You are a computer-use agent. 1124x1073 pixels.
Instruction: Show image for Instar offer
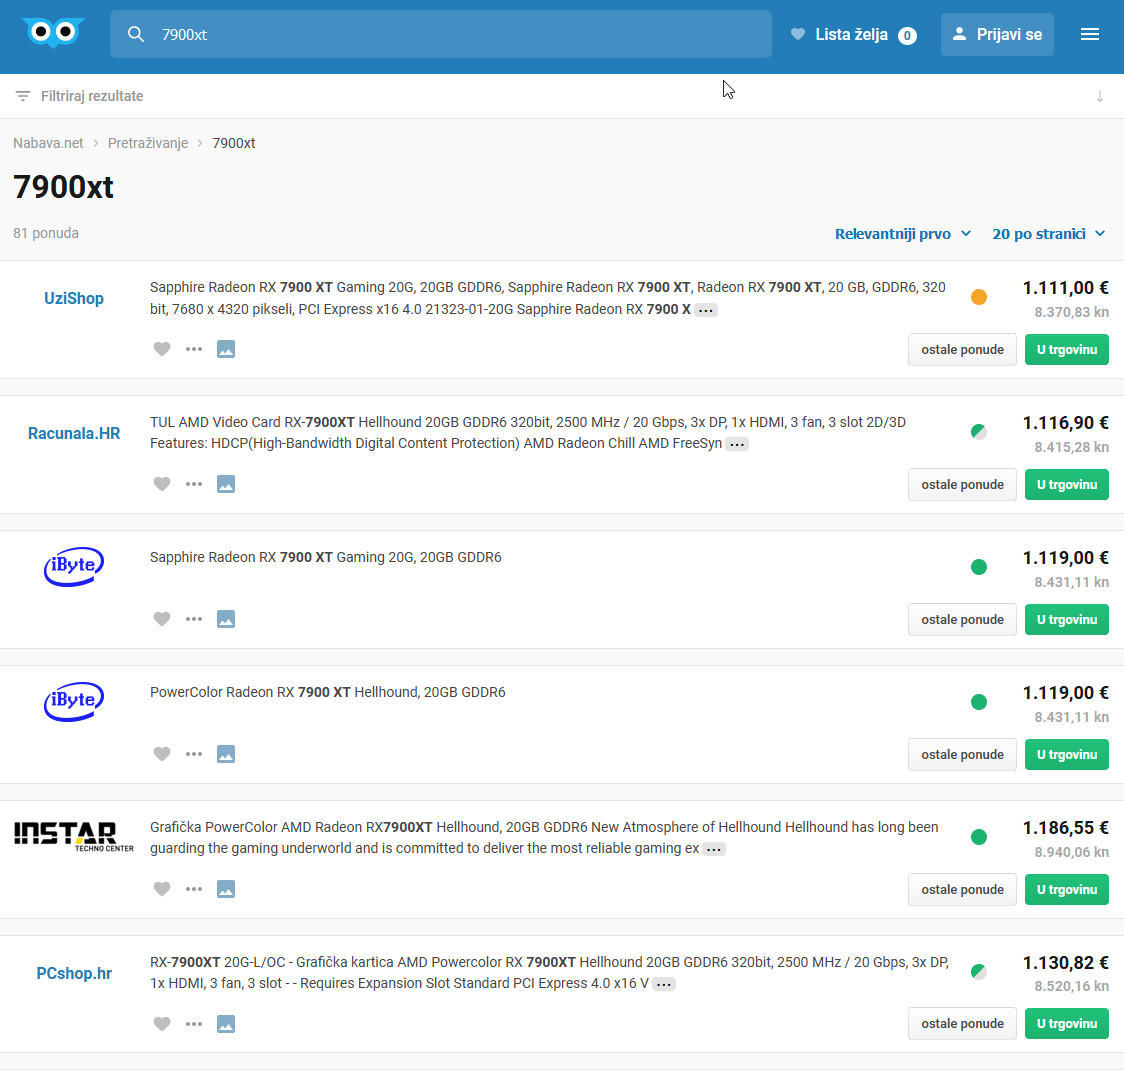coord(226,889)
